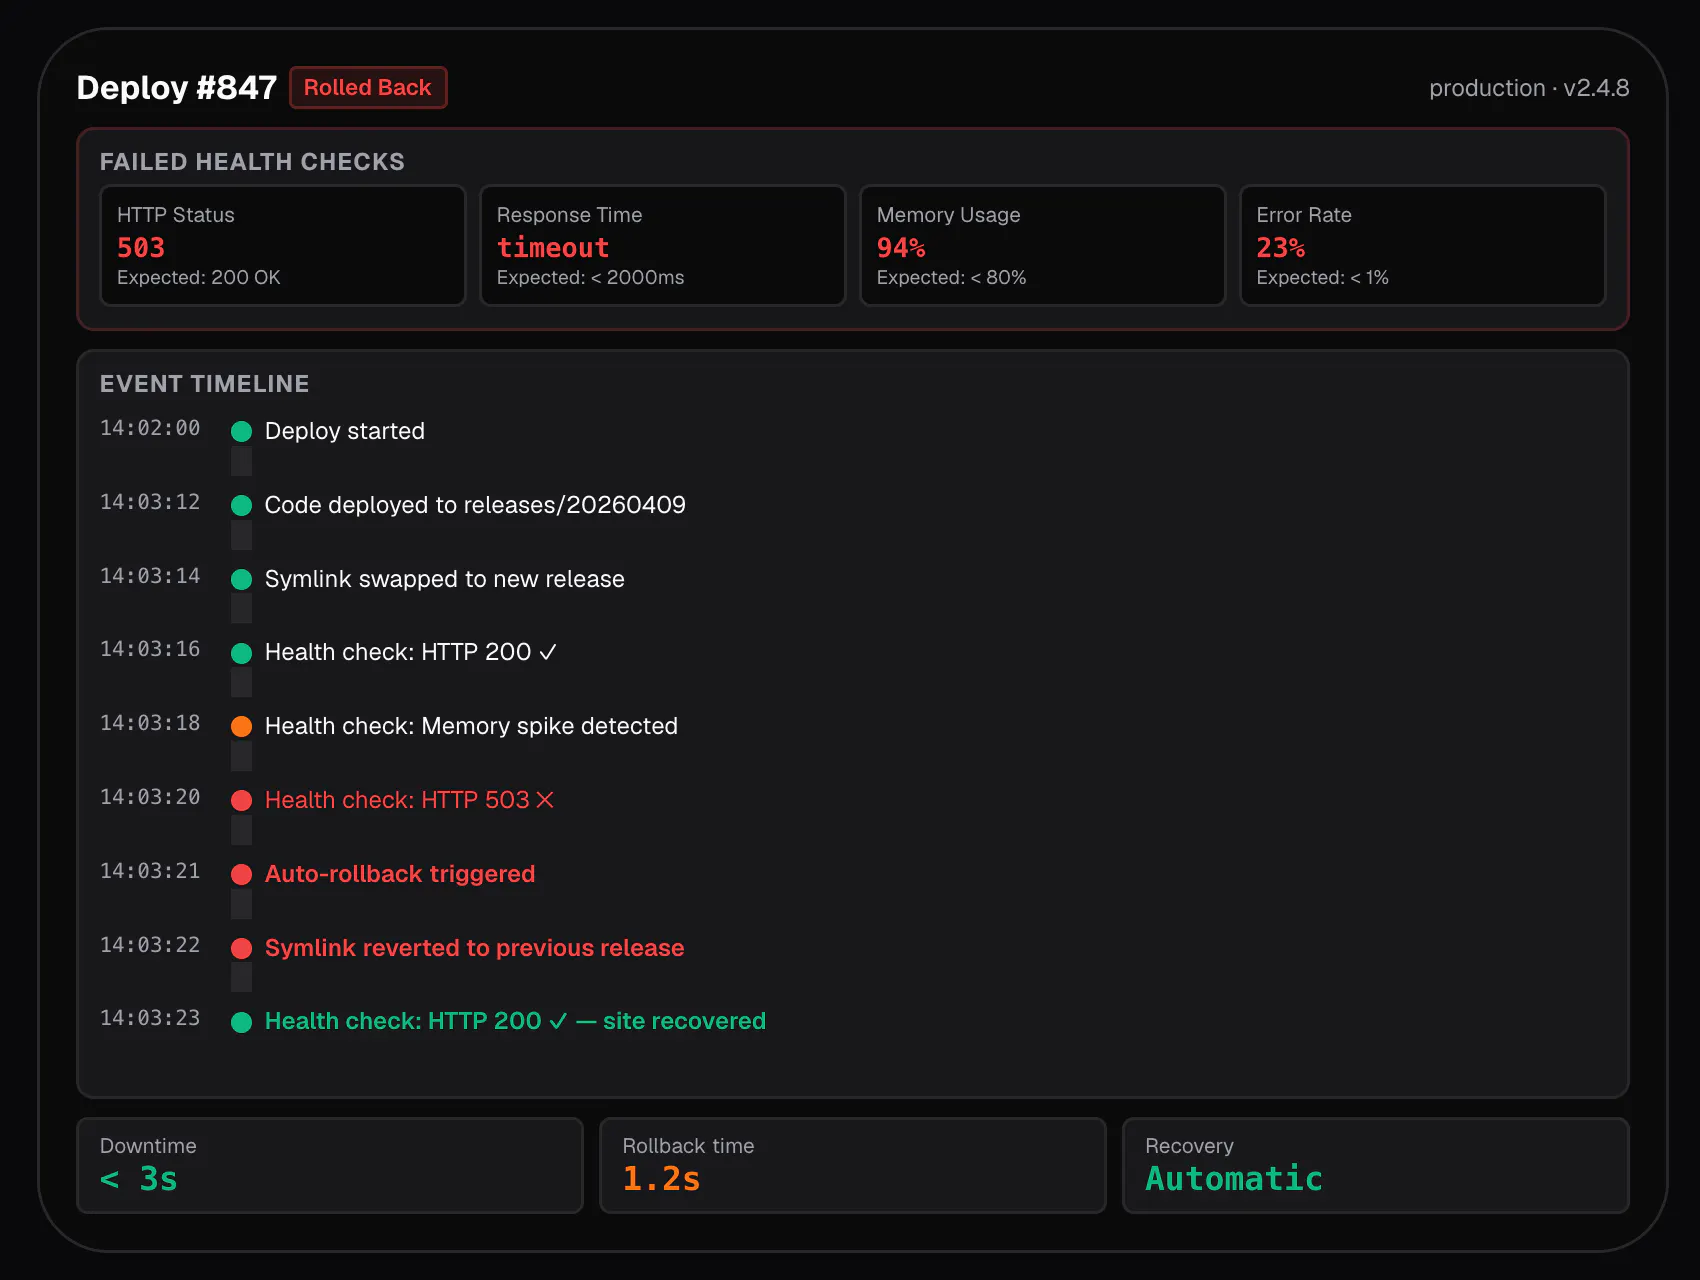Screen dimensions: 1700x1280
Task: Select 'Health check: HTTP 200 ✓' at 14:03:16
Action: [411, 652]
